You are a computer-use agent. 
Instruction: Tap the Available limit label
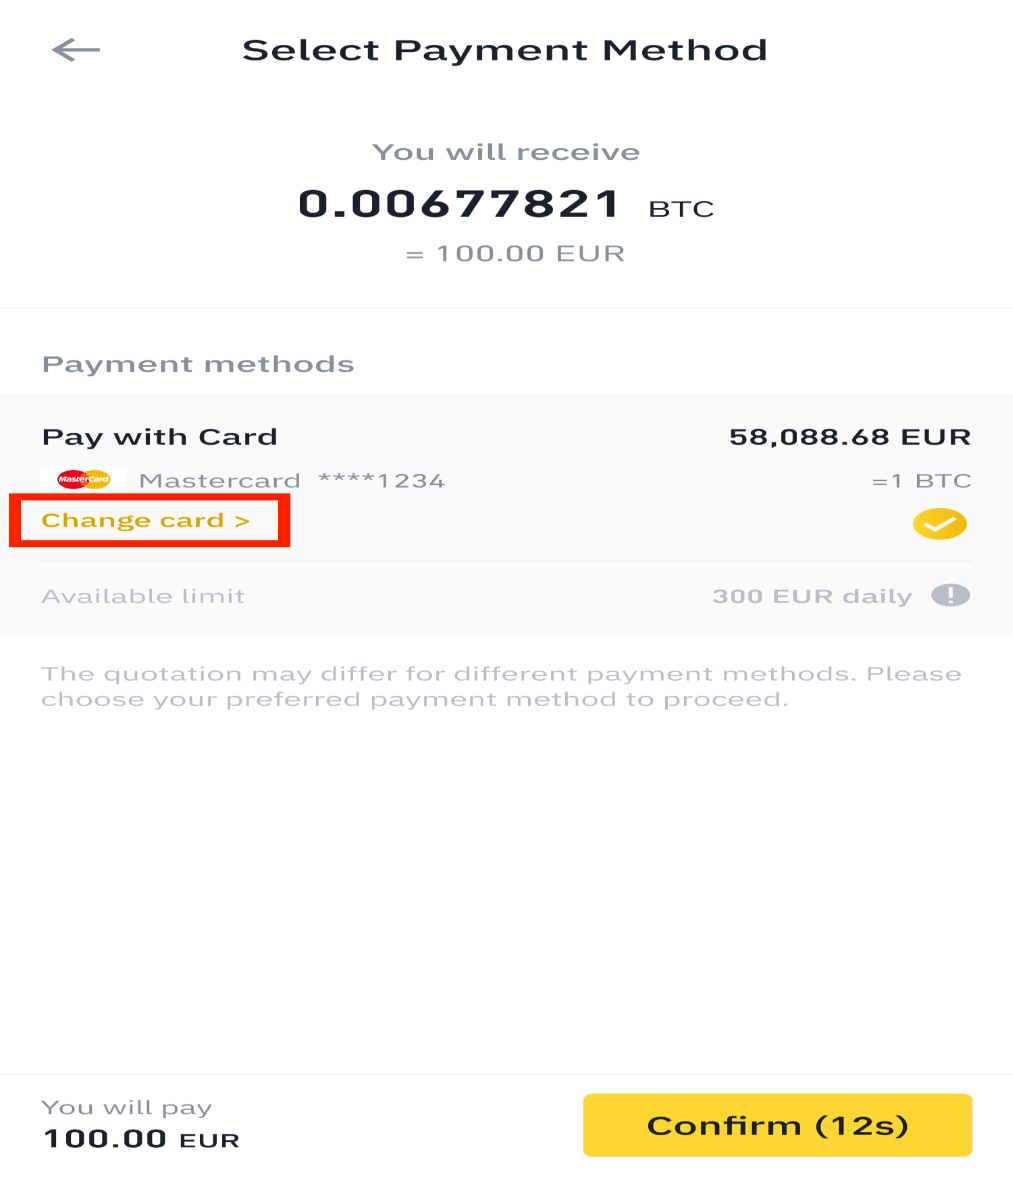[x=143, y=597]
